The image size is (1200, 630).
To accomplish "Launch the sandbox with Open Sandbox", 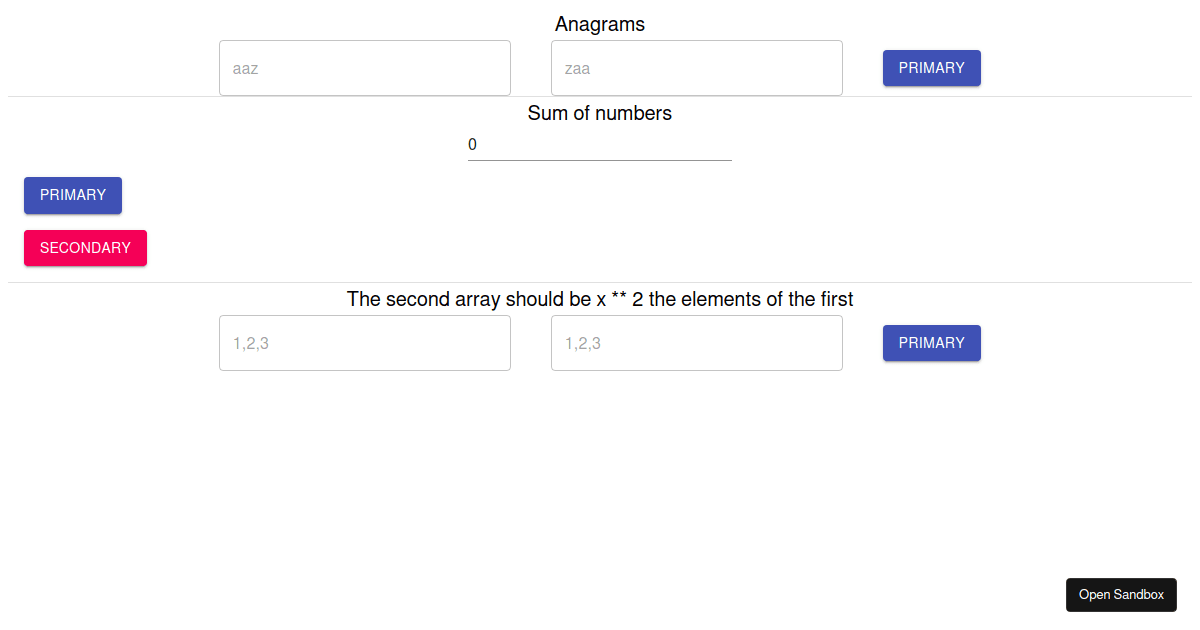I will click(1121, 594).
